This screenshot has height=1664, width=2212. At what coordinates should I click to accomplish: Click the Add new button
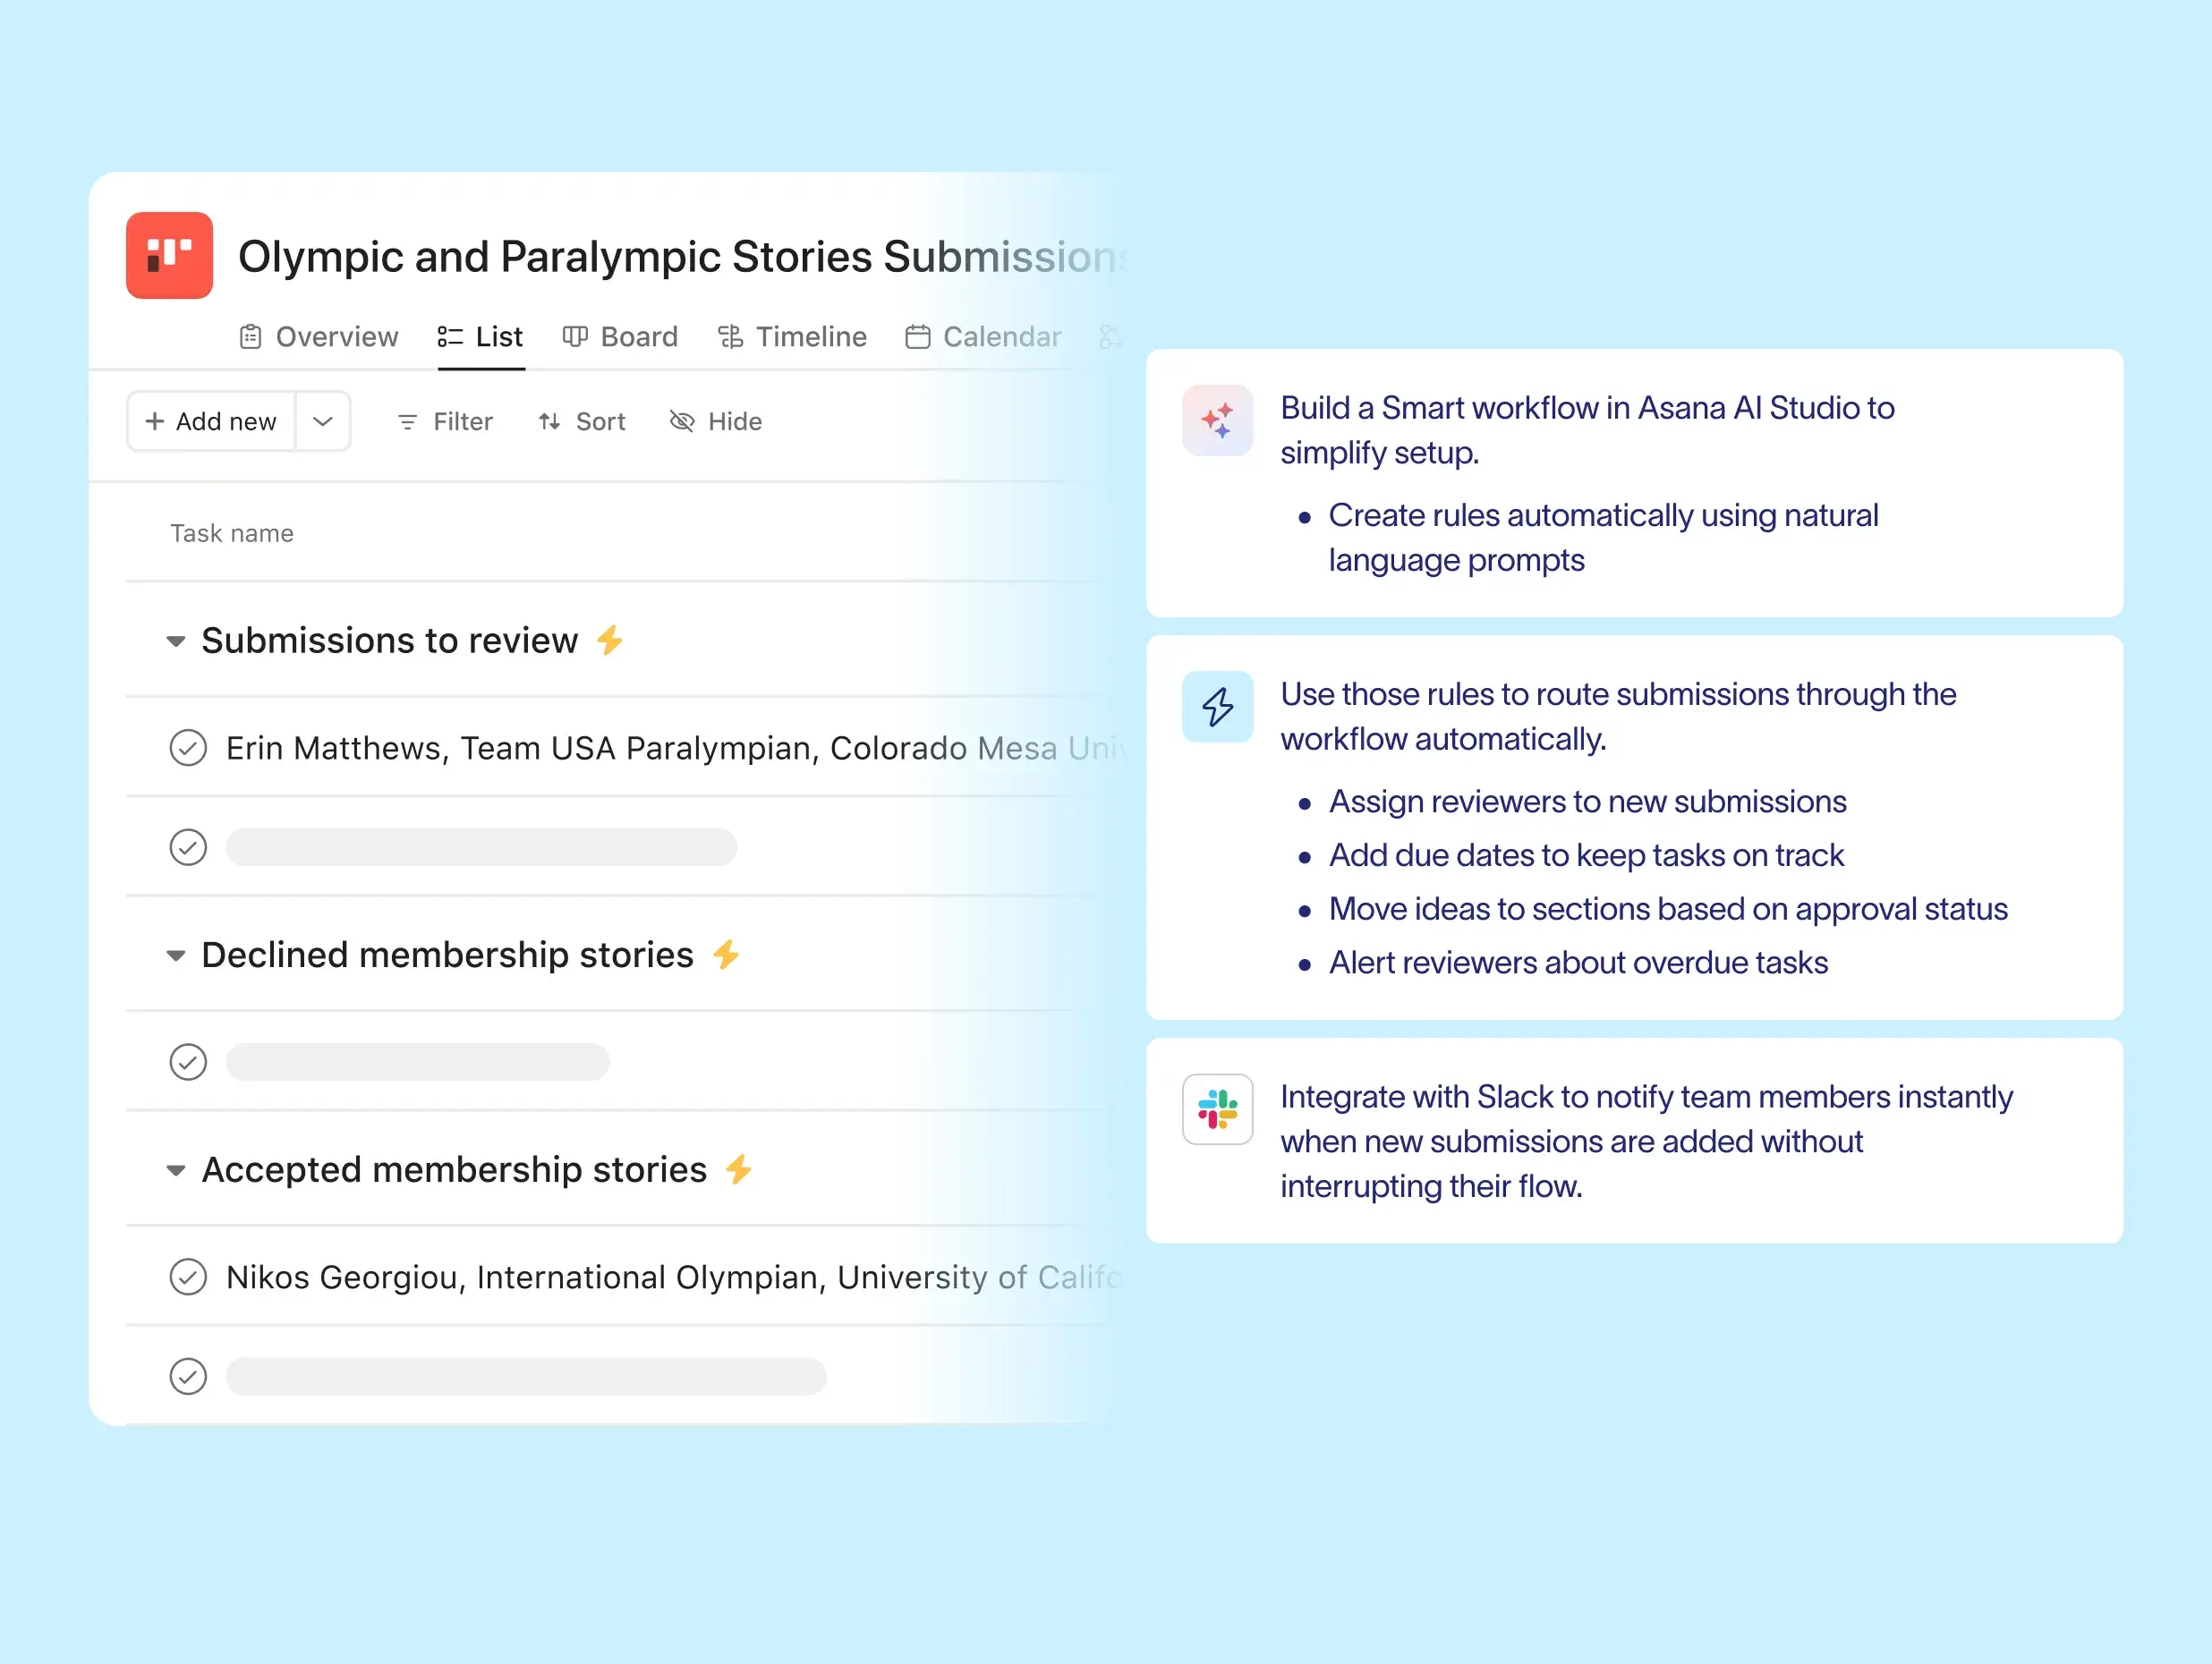tap(211, 421)
